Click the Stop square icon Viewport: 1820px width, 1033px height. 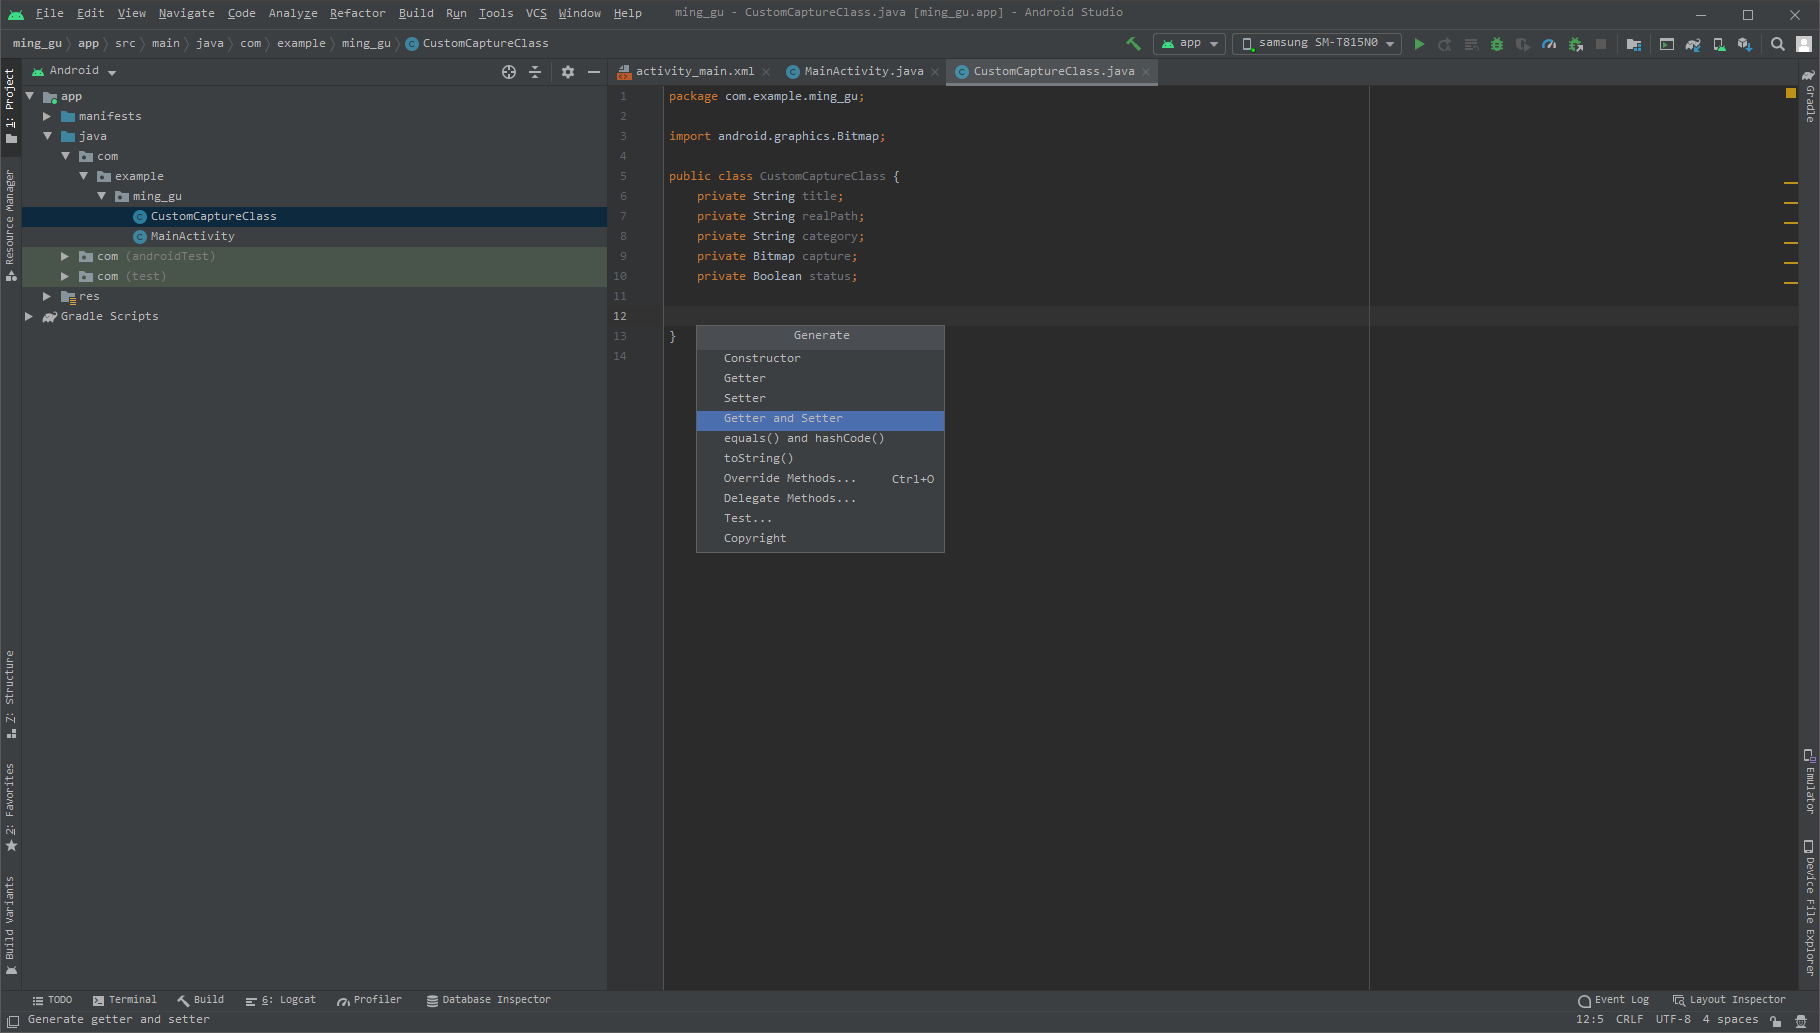(1601, 44)
